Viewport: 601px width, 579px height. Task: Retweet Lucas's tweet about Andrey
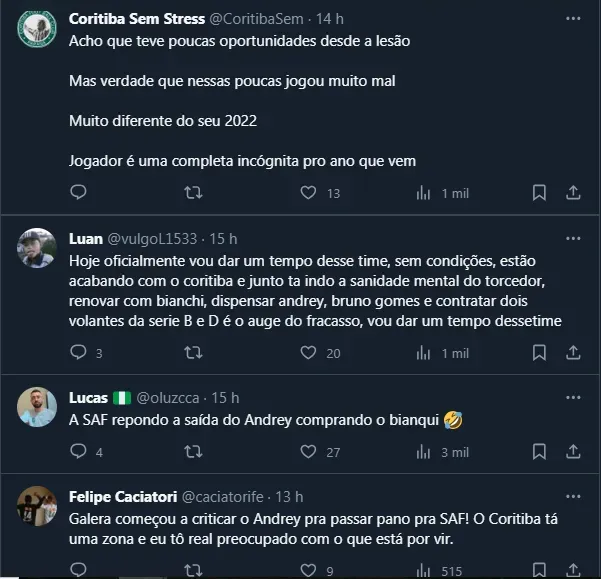tap(194, 452)
